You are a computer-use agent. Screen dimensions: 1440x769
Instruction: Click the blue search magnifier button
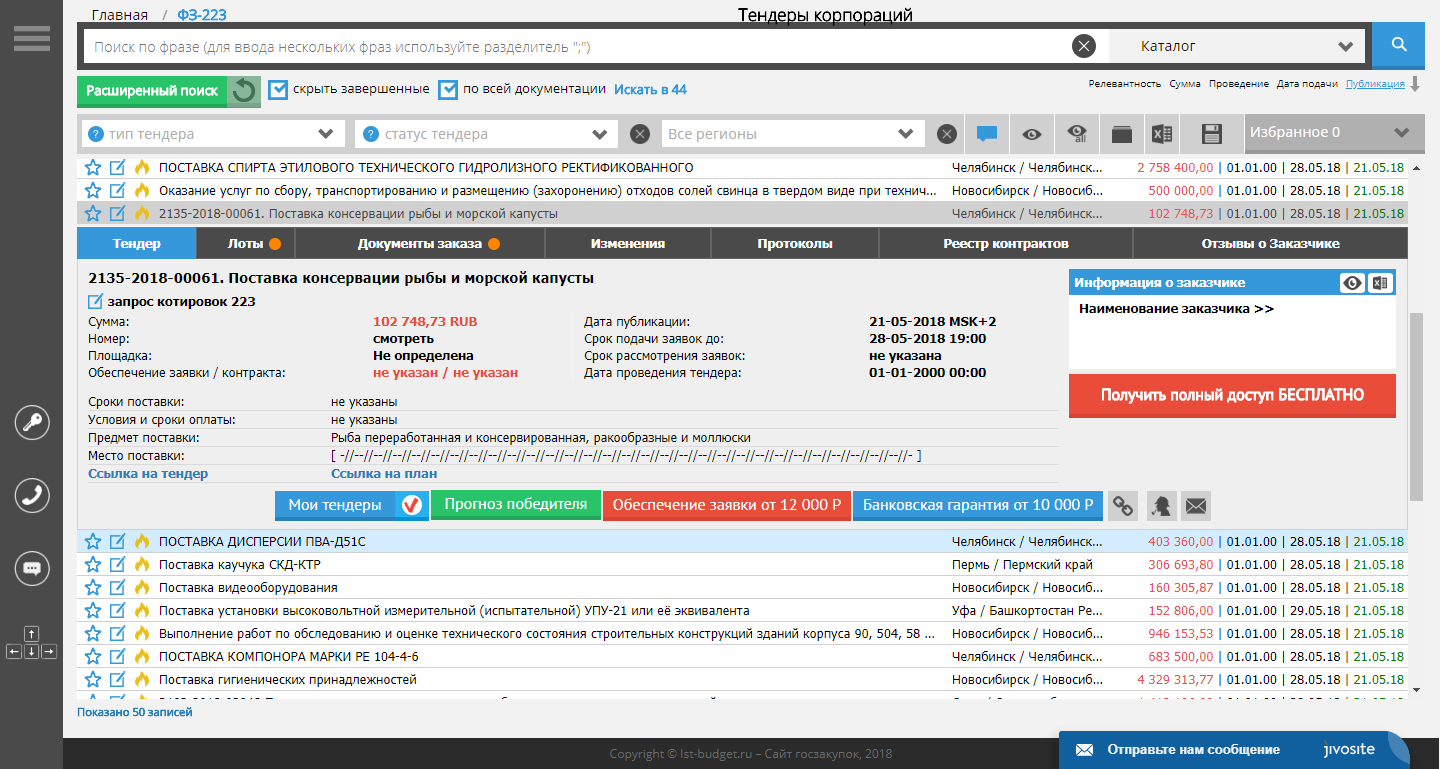[1398, 45]
